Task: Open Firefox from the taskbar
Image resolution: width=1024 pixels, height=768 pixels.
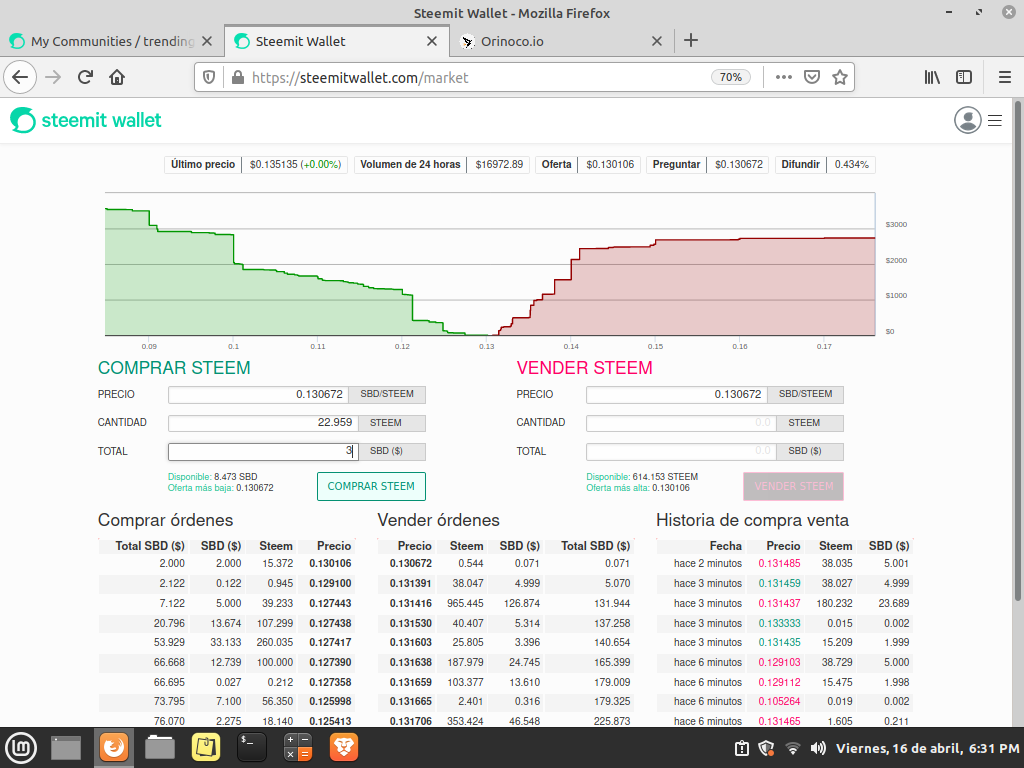Action: click(114, 748)
